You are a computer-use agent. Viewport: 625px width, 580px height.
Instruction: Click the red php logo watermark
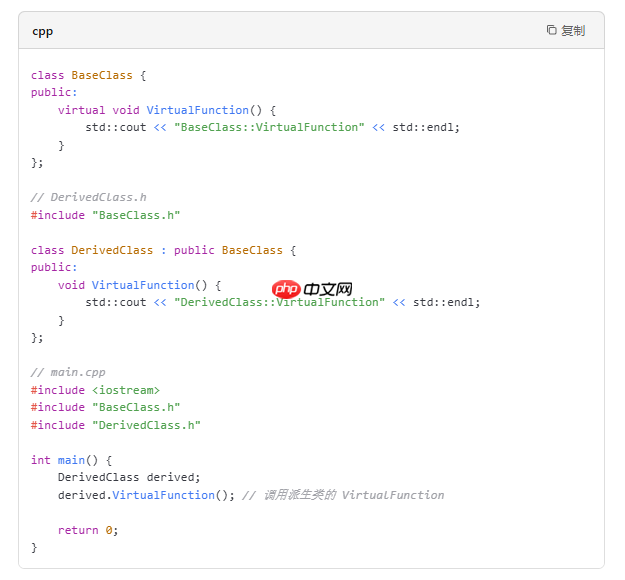pos(286,289)
